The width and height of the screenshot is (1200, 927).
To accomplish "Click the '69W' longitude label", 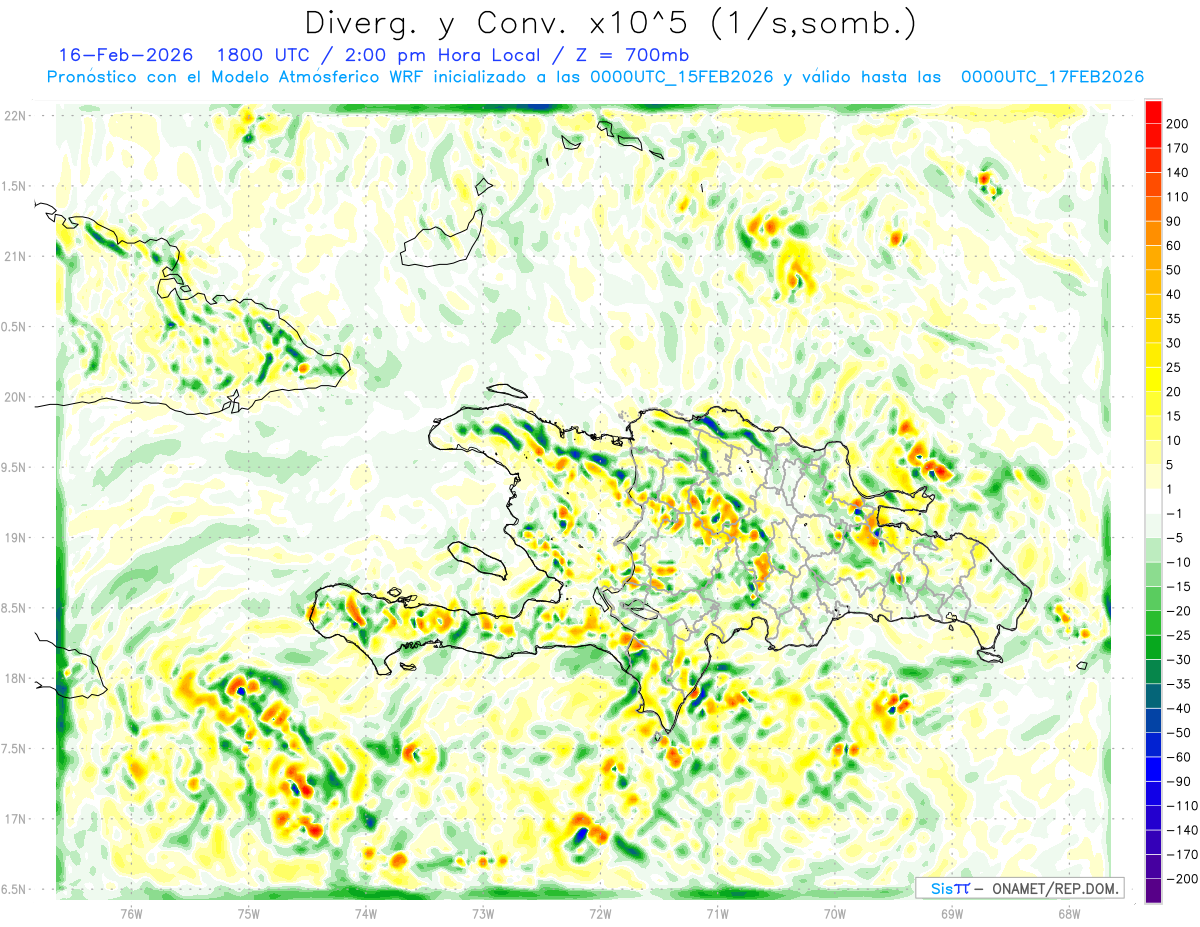I will [952, 913].
